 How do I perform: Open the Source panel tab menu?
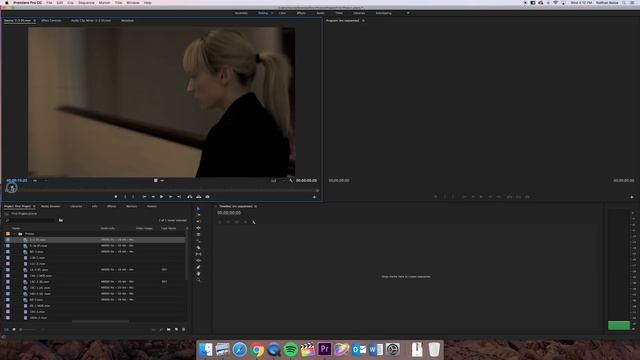tap(35, 20)
